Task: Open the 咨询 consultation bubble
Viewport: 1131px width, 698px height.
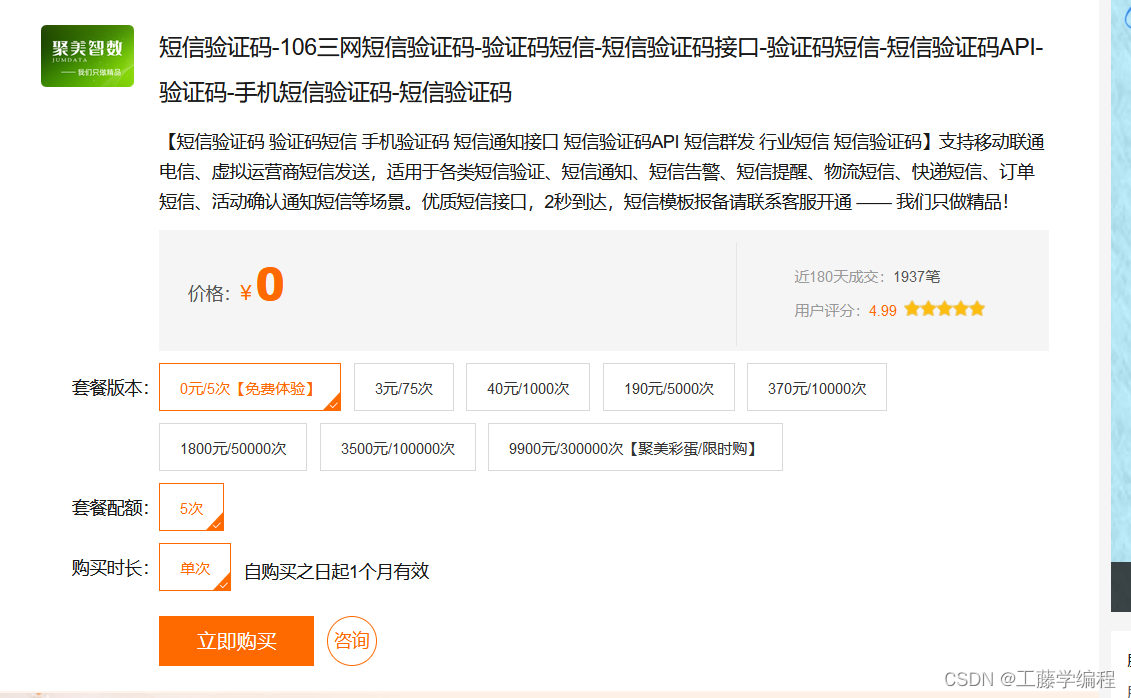Action: 351,641
